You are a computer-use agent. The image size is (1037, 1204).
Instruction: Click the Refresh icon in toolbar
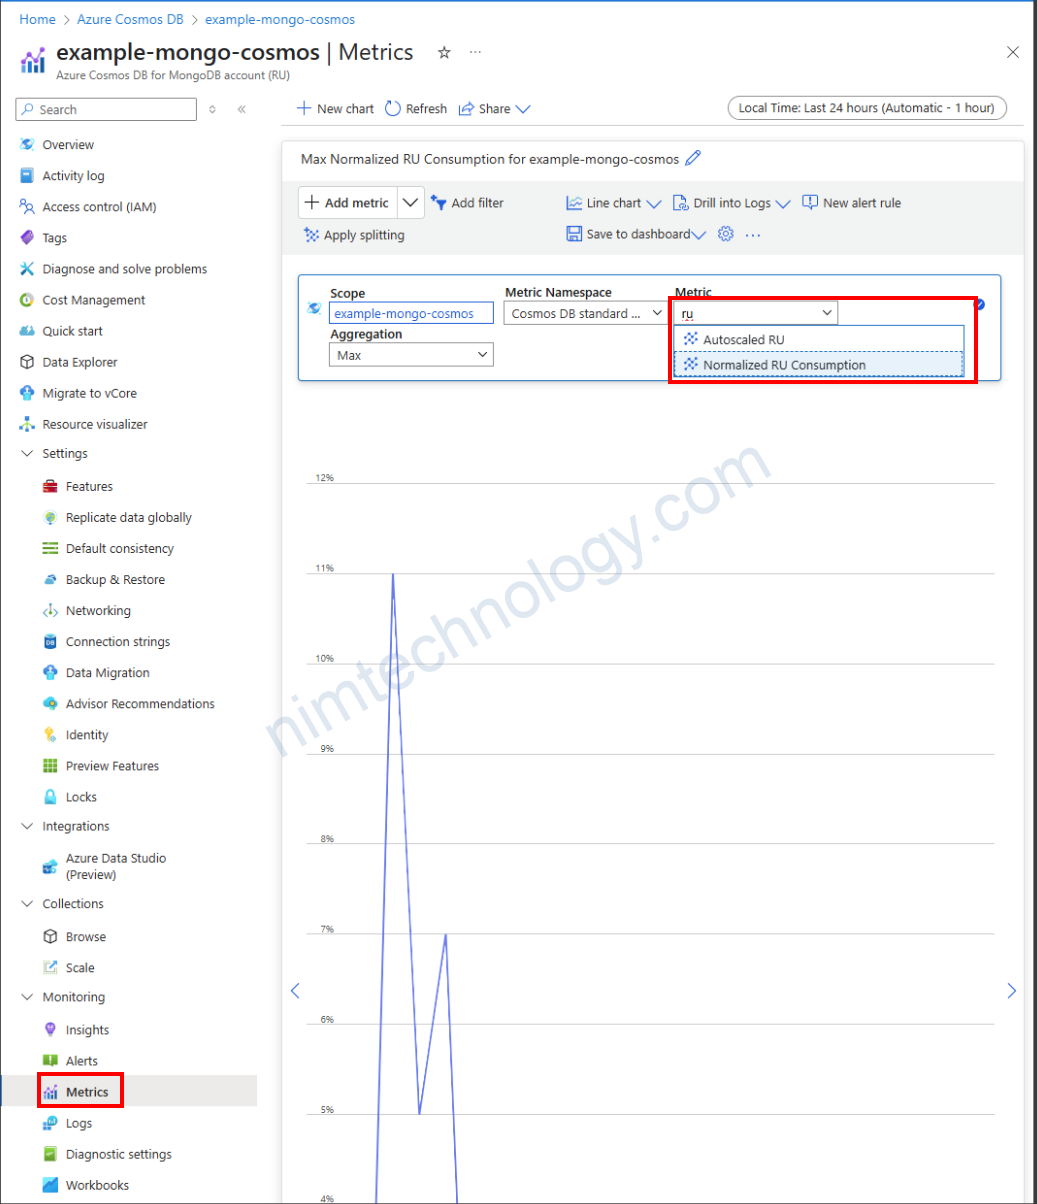[393, 109]
